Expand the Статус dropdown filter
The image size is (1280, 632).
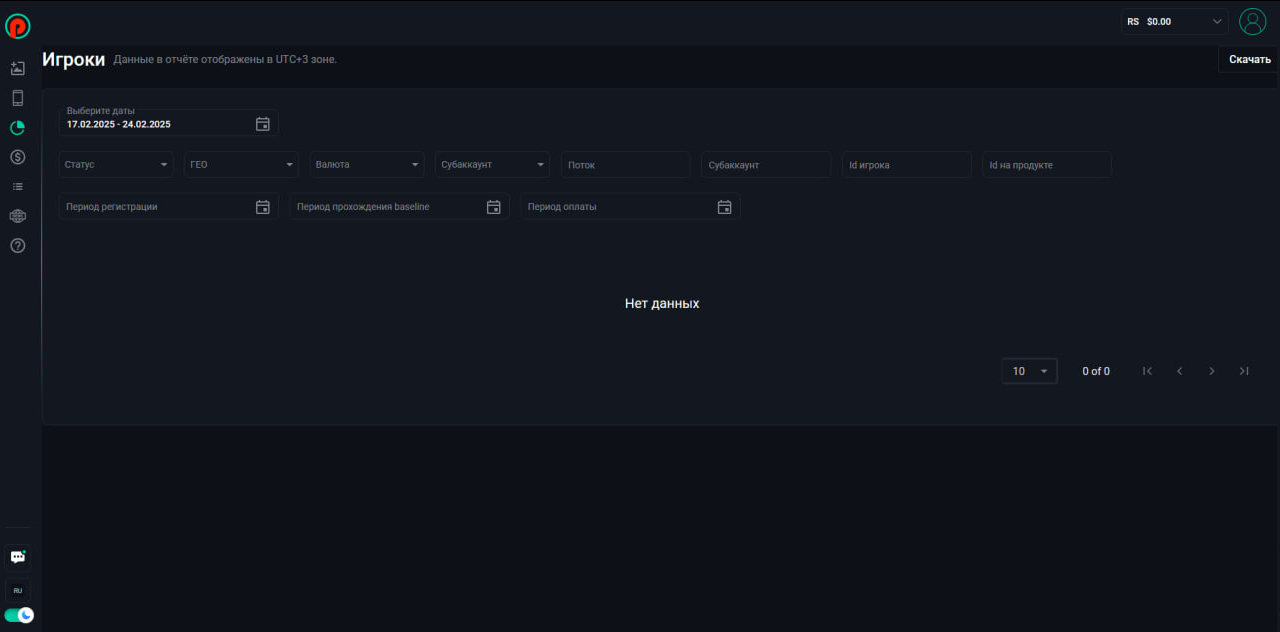116,165
